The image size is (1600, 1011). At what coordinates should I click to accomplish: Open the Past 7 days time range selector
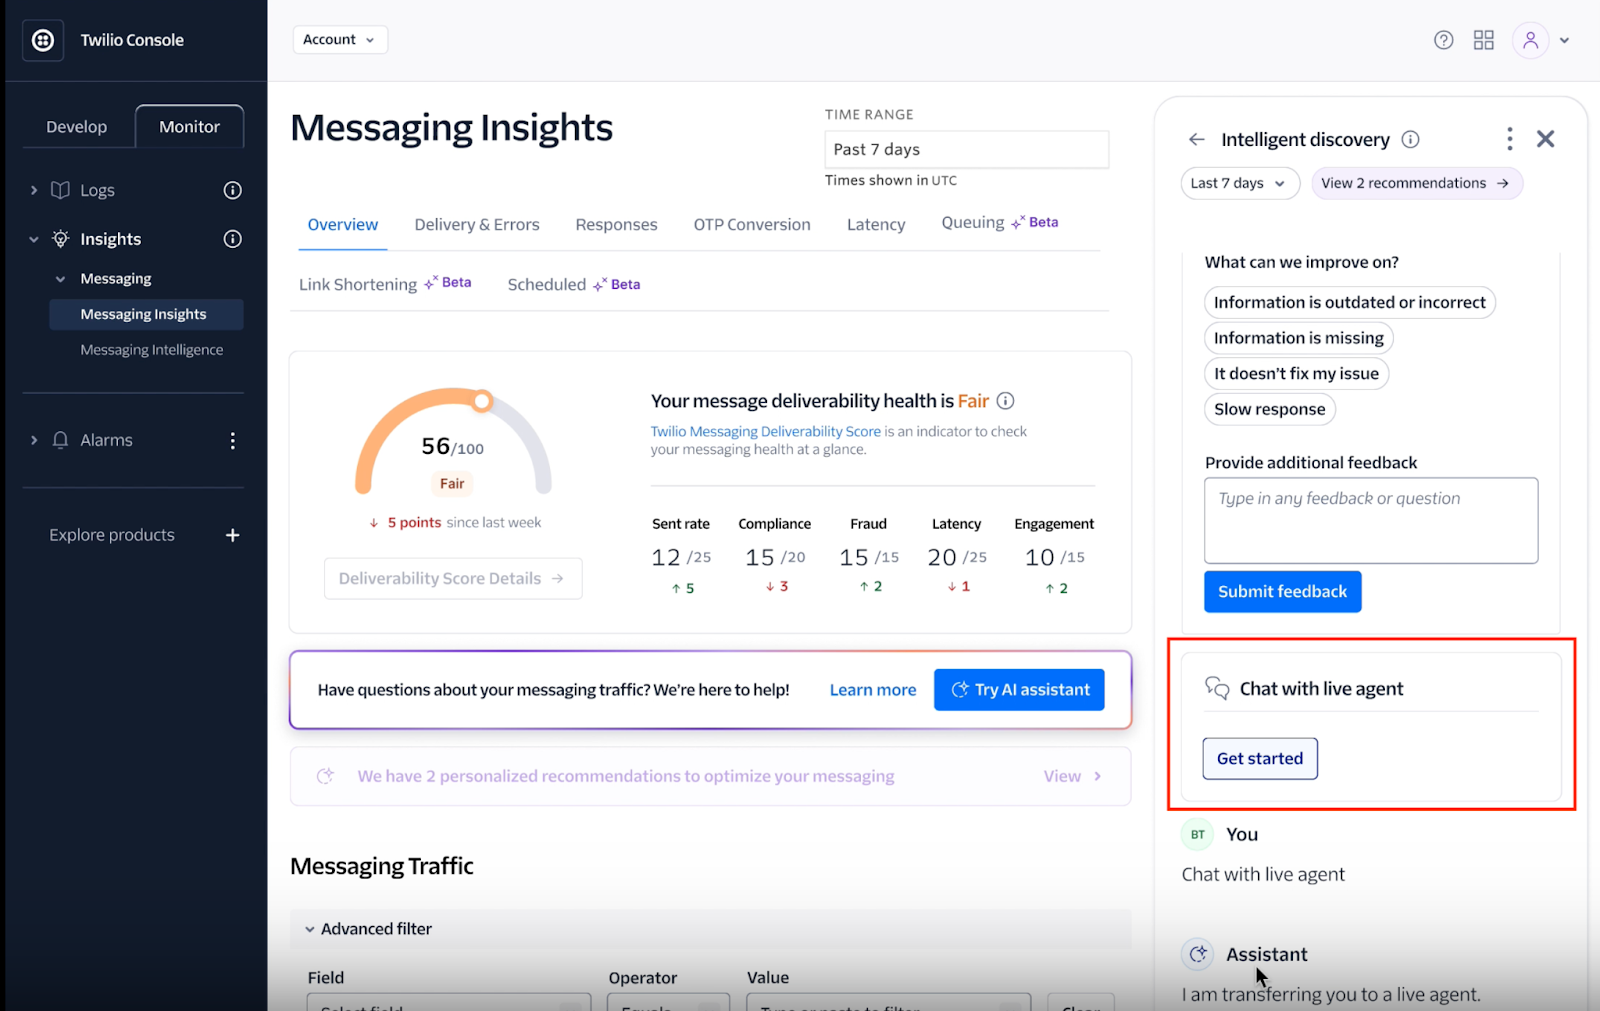tap(967, 149)
